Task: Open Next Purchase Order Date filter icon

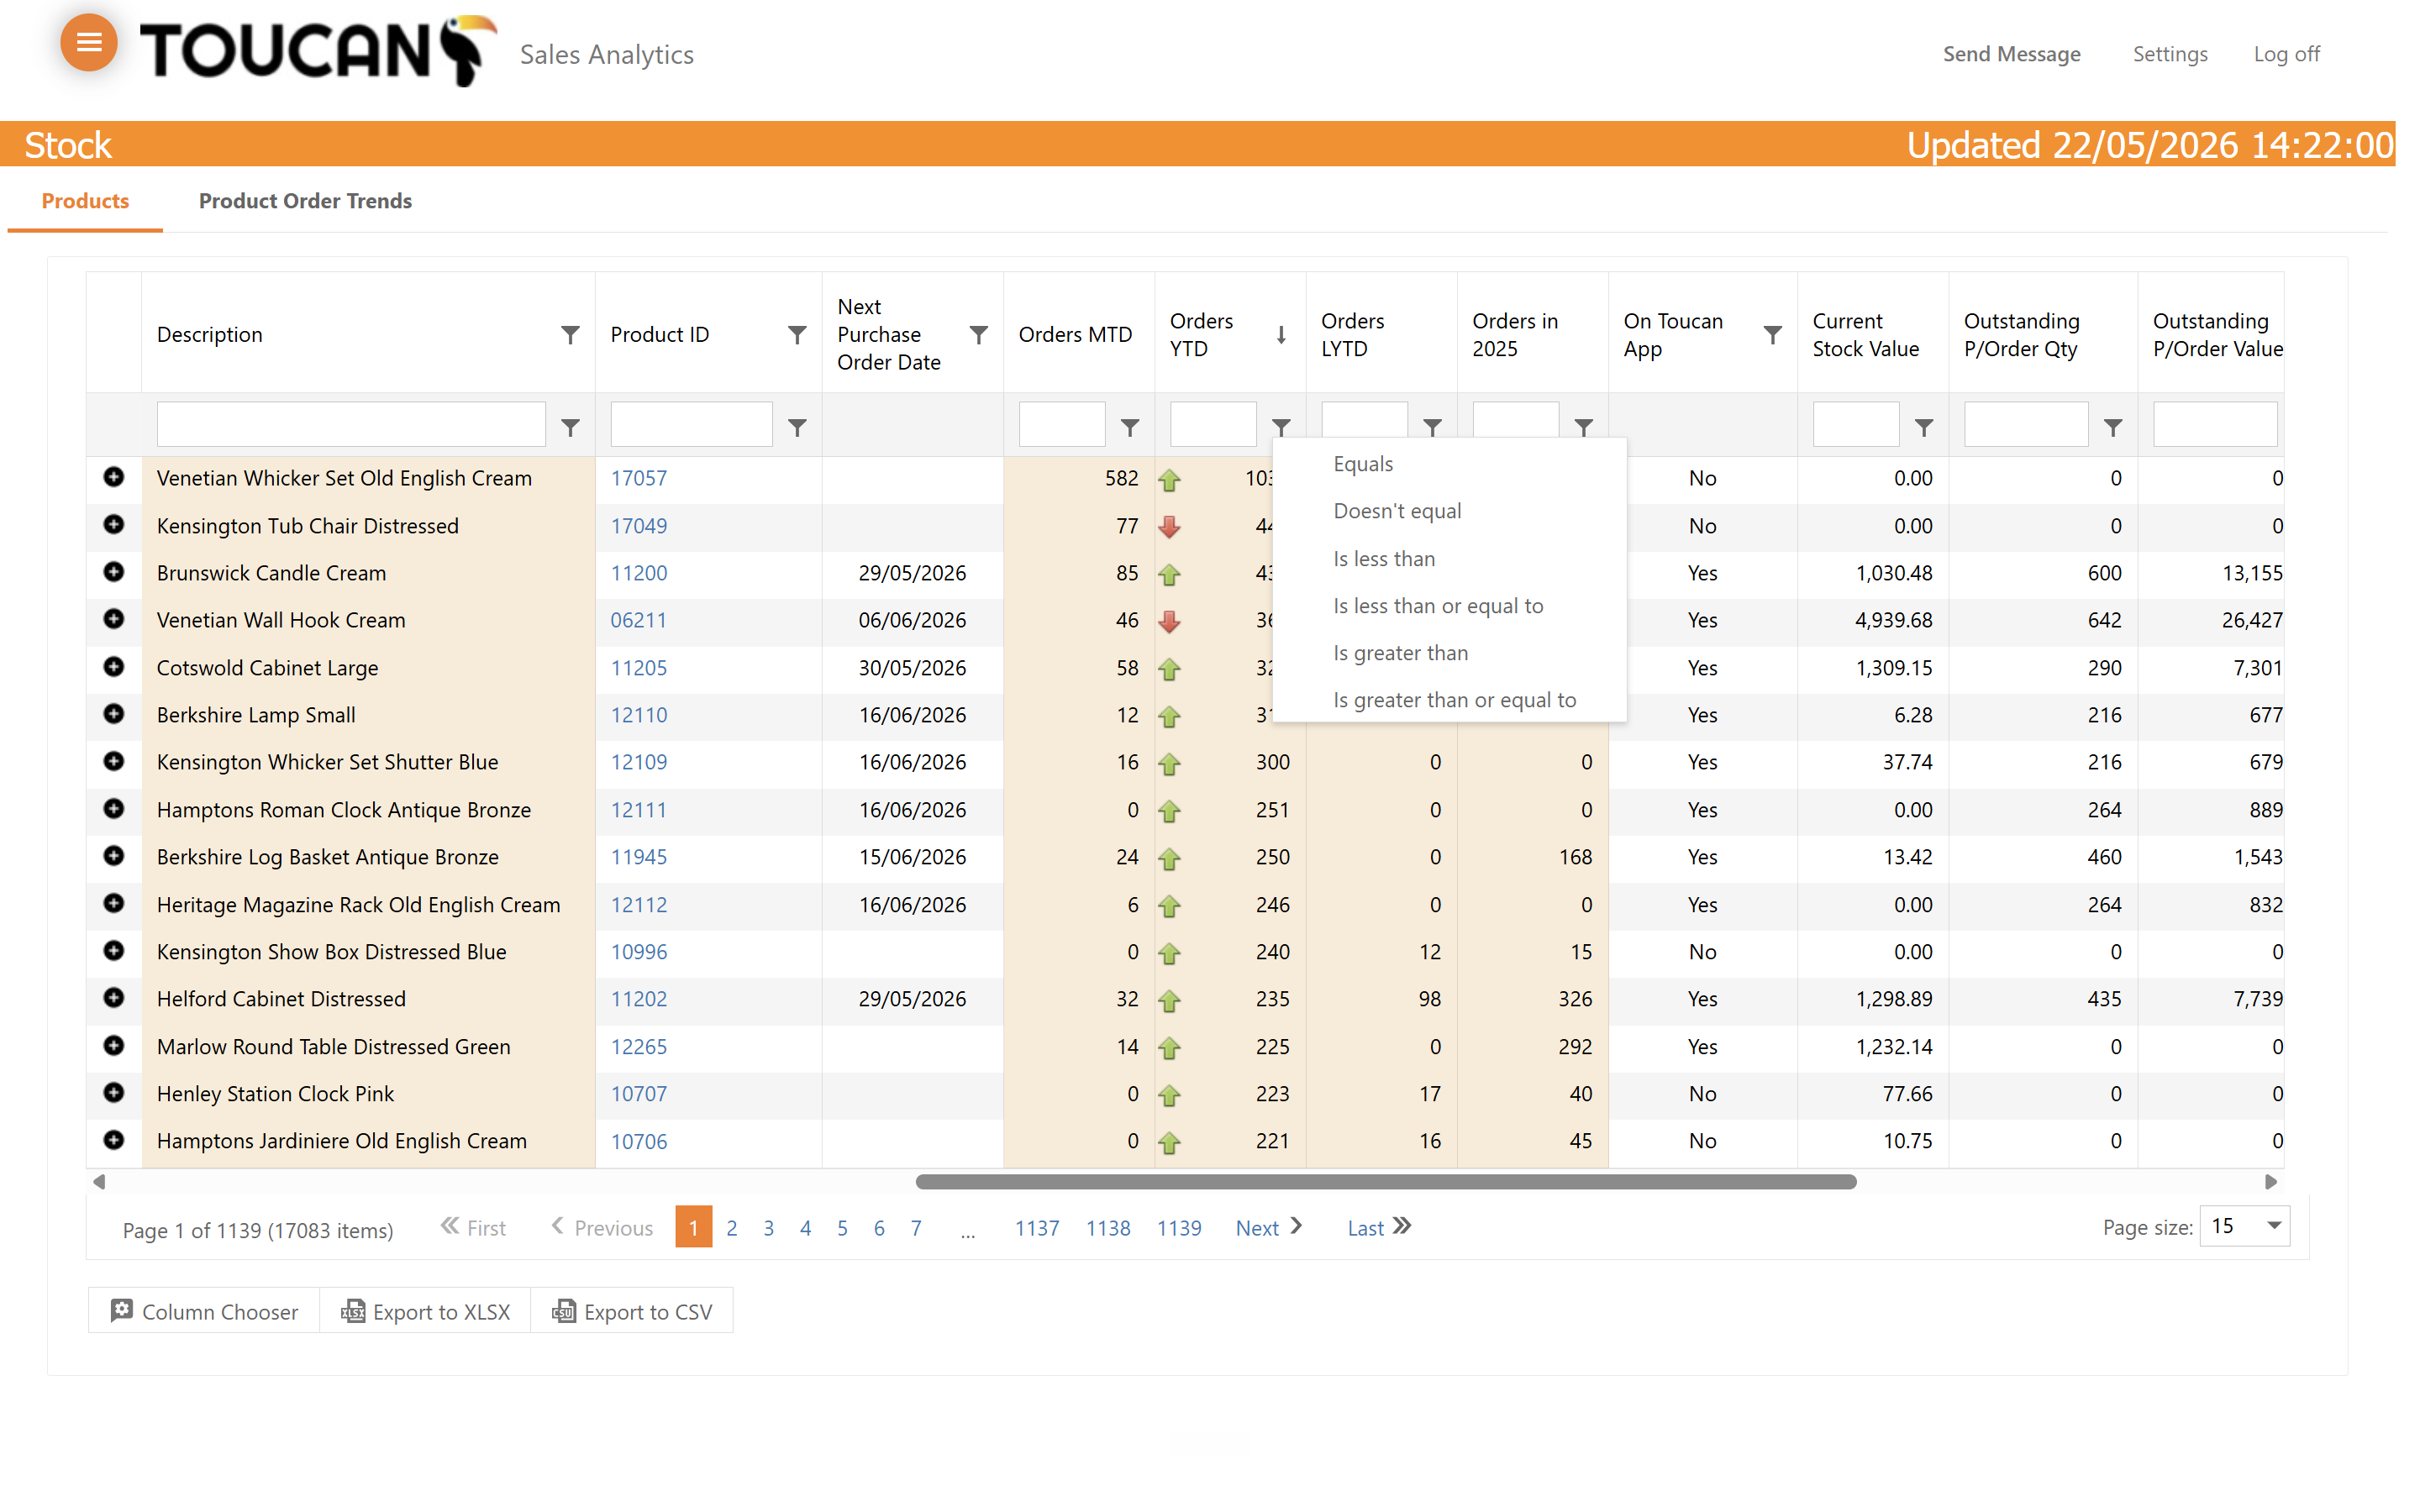Action: click(x=979, y=334)
